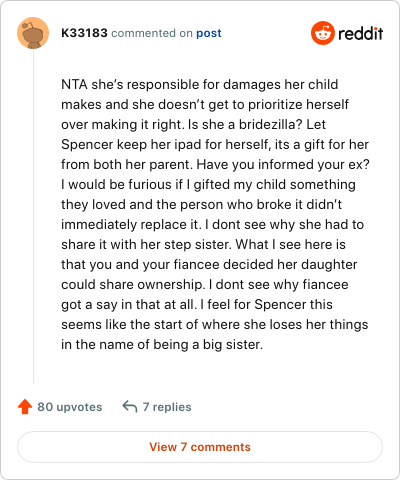Click the line starting "Spencer keep her ipad"
Viewport: 400px width, 480px height.
(215, 144)
